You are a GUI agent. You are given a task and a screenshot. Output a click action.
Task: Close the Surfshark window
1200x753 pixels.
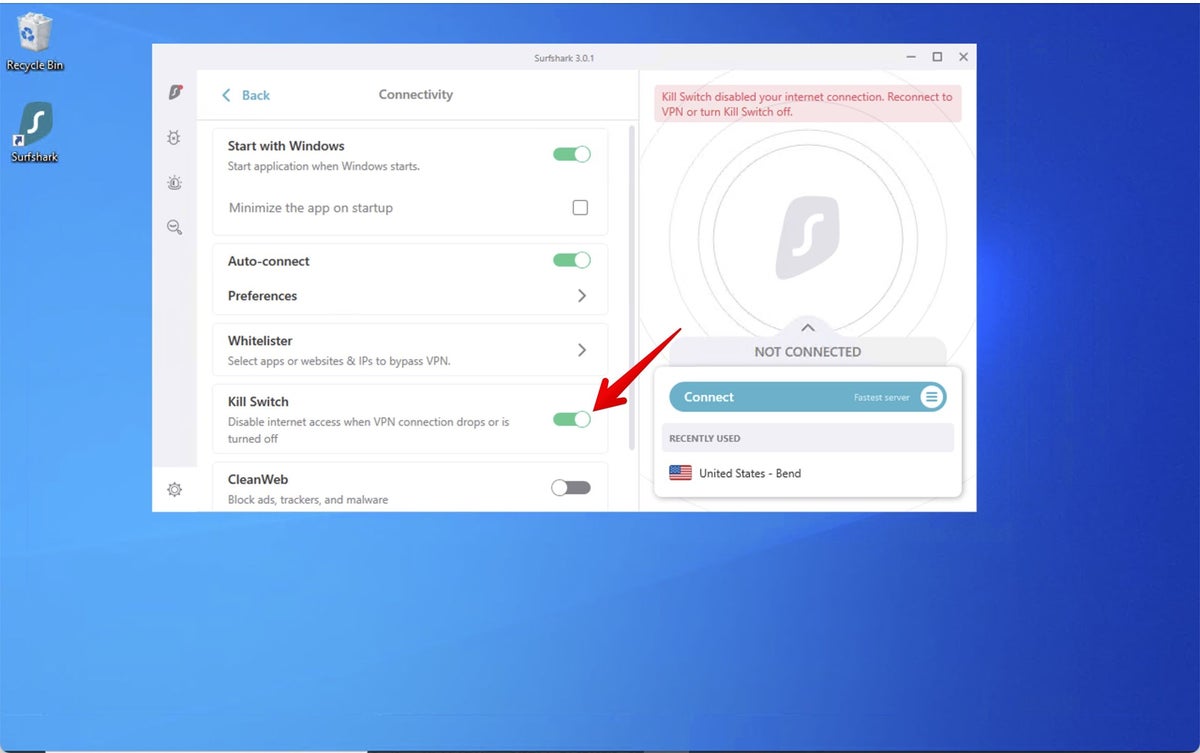pyautogui.click(x=963, y=57)
